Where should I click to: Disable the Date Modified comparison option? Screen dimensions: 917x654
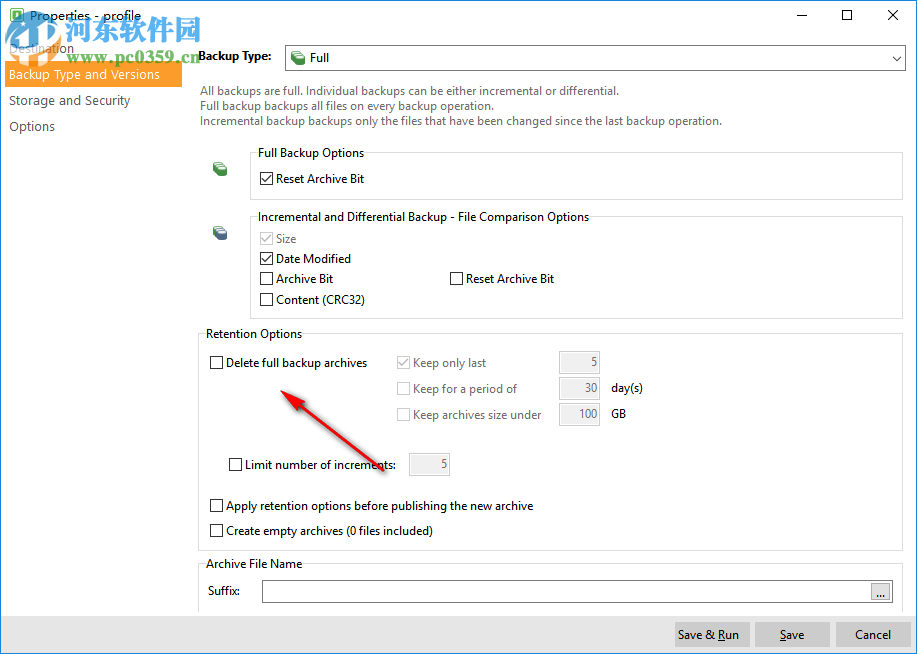[x=266, y=258]
